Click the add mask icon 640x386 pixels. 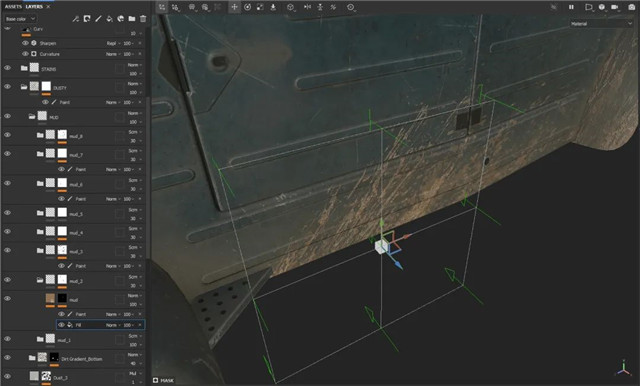point(87,19)
